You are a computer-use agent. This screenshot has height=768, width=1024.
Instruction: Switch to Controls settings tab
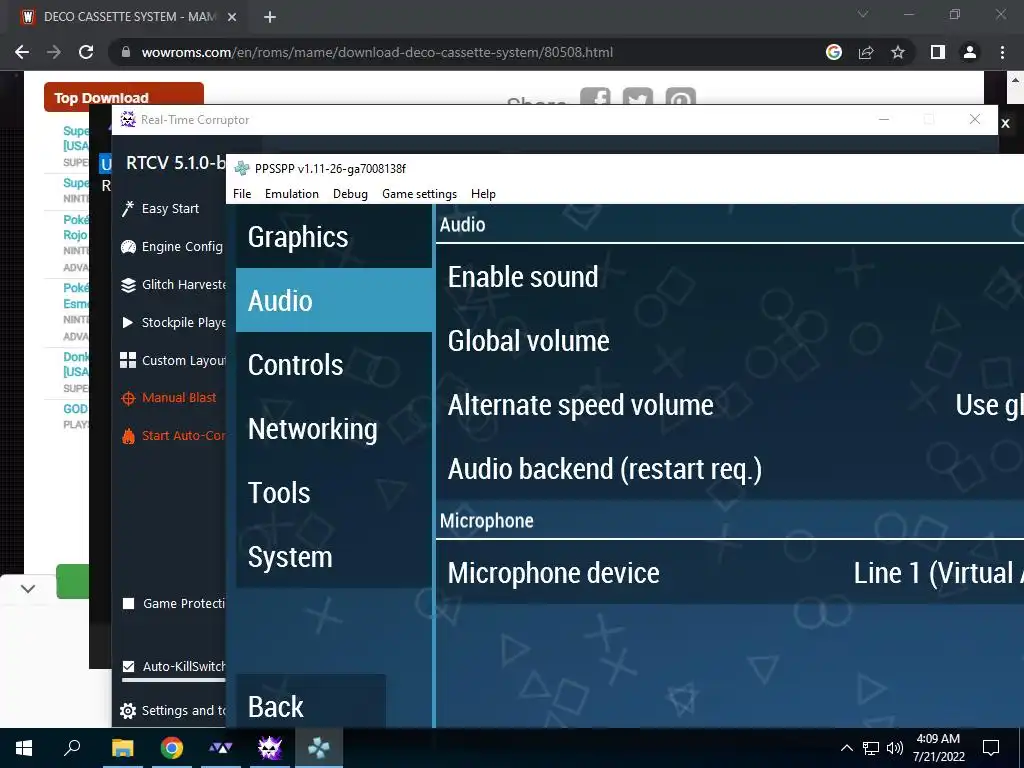(x=334, y=364)
